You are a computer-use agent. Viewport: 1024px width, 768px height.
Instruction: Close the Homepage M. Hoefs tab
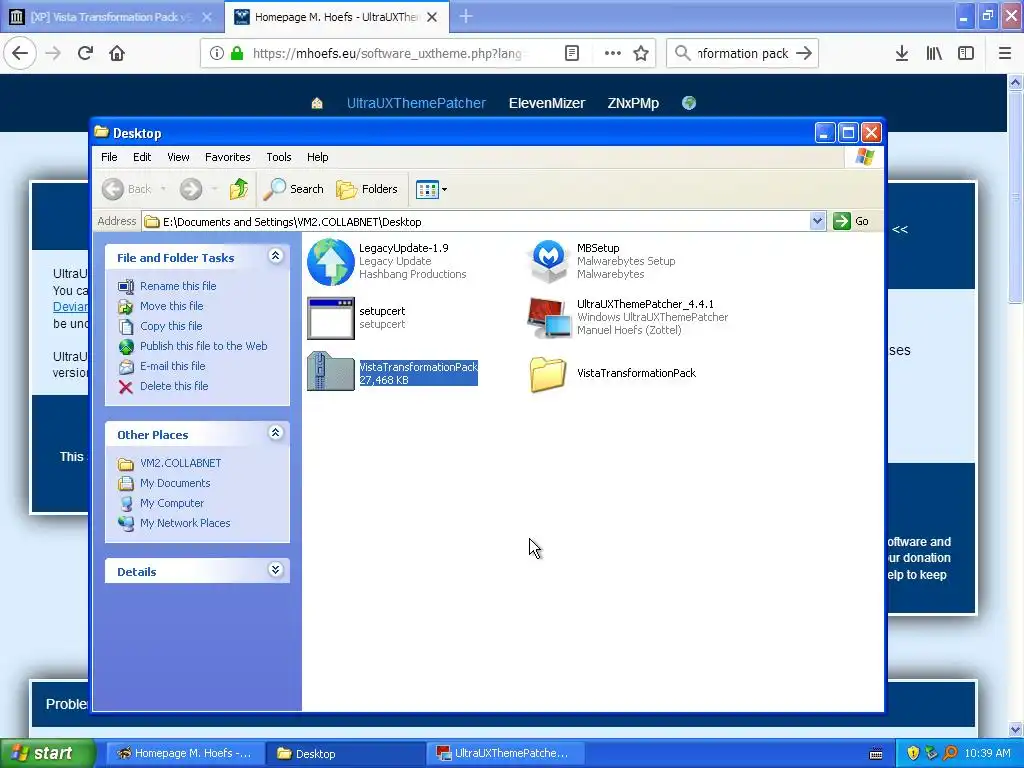[432, 17]
